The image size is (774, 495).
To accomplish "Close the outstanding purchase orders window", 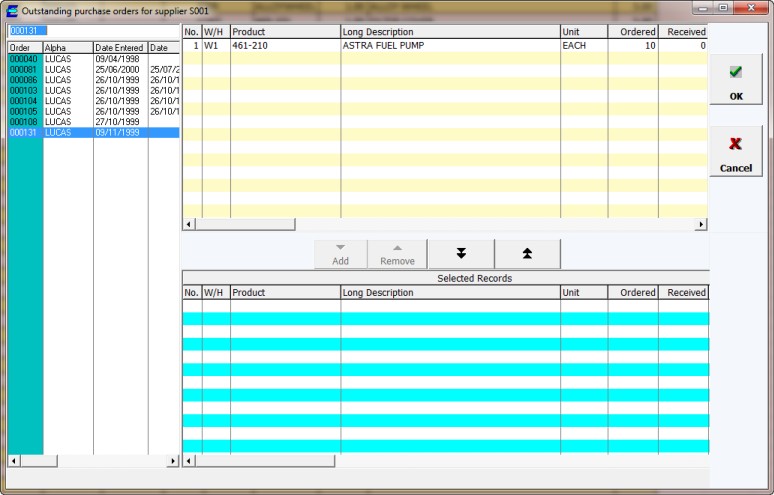I will pos(751,8).
